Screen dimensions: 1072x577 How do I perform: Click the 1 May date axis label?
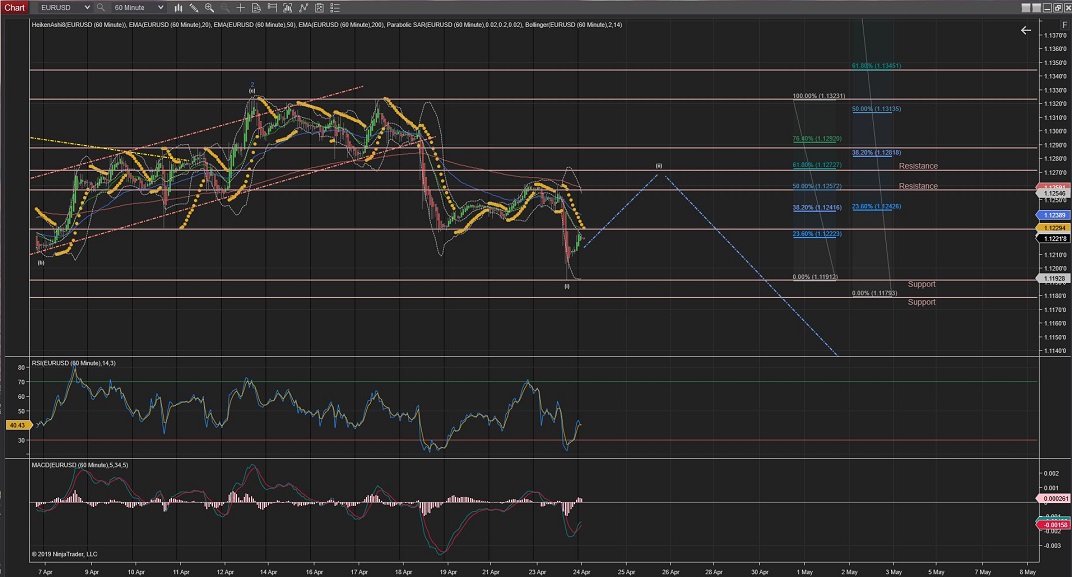tap(805, 572)
